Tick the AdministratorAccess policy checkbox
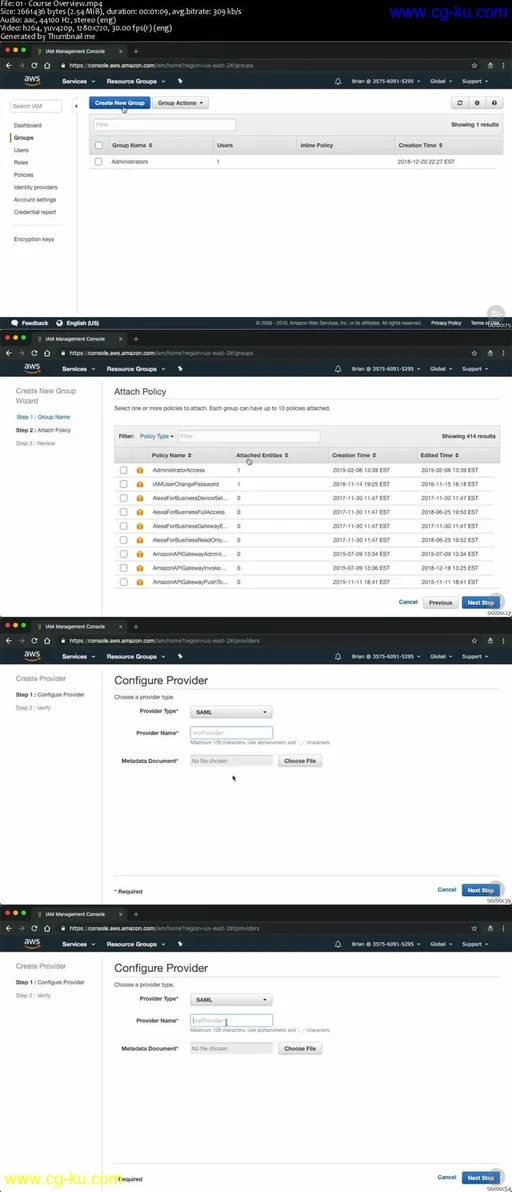The image size is (512, 1192). tap(123, 471)
